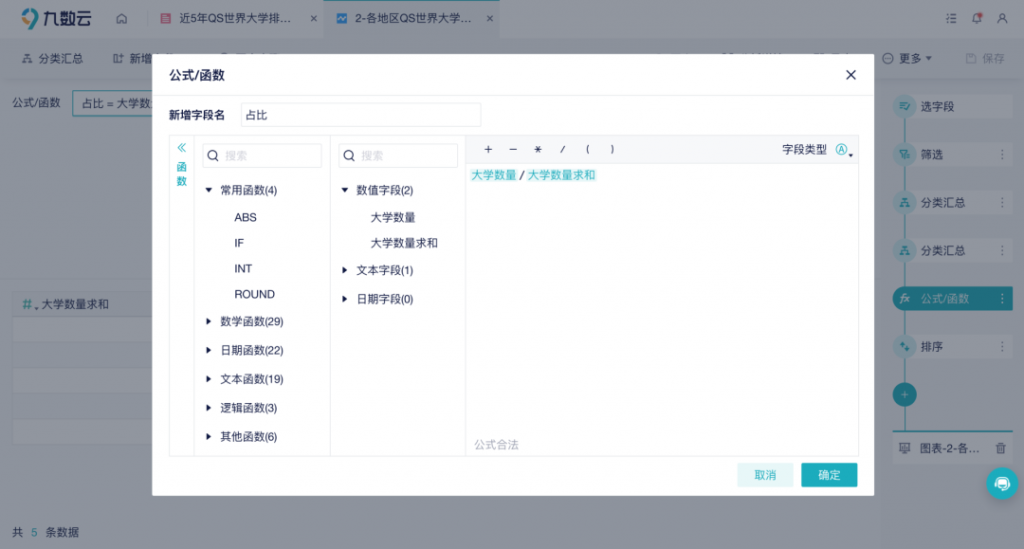Image resolution: width=1024 pixels, height=549 pixels.
Task: Select the ROUND function
Action: 254,295
